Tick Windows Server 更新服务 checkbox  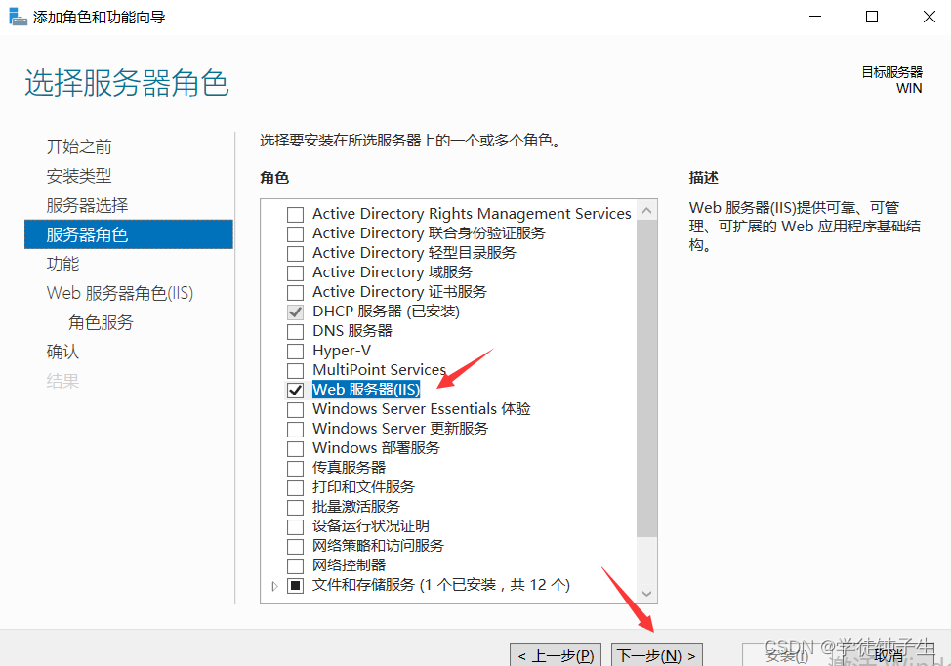(295, 429)
